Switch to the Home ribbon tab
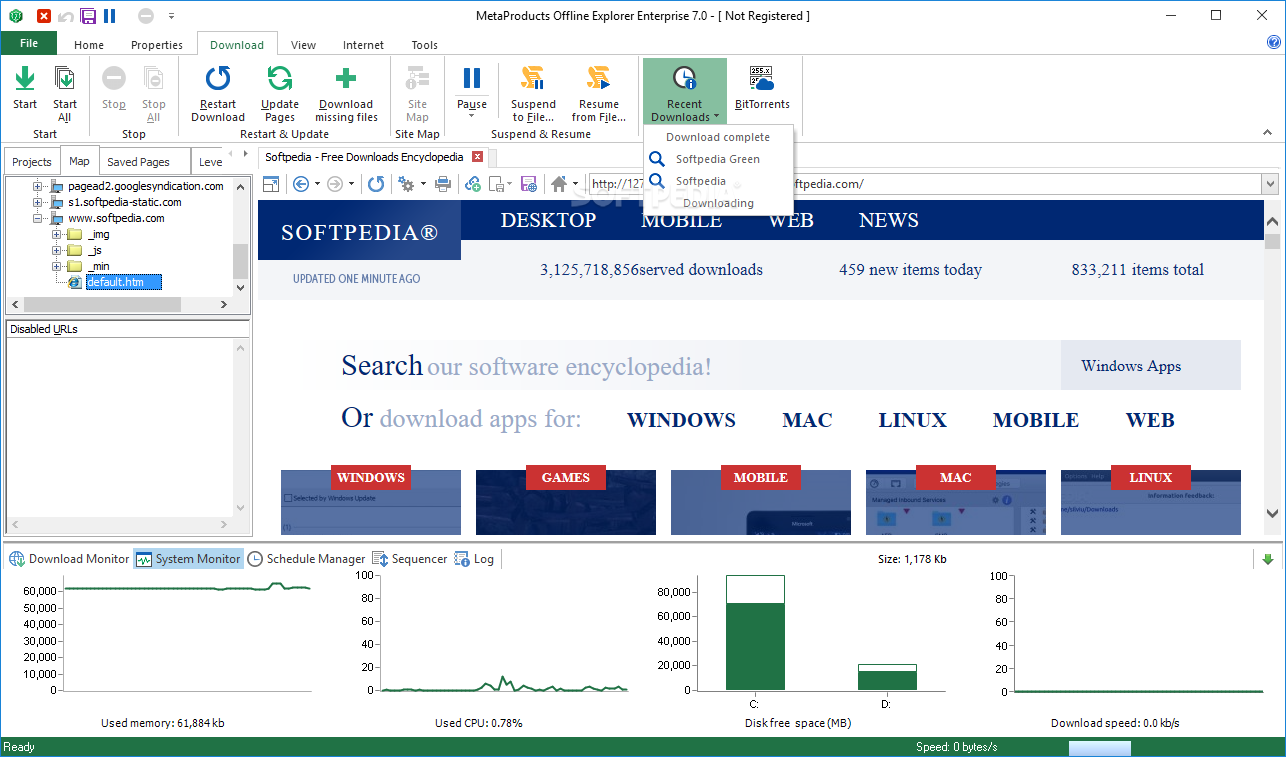The height and width of the screenshot is (757, 1286). point(89,45)
